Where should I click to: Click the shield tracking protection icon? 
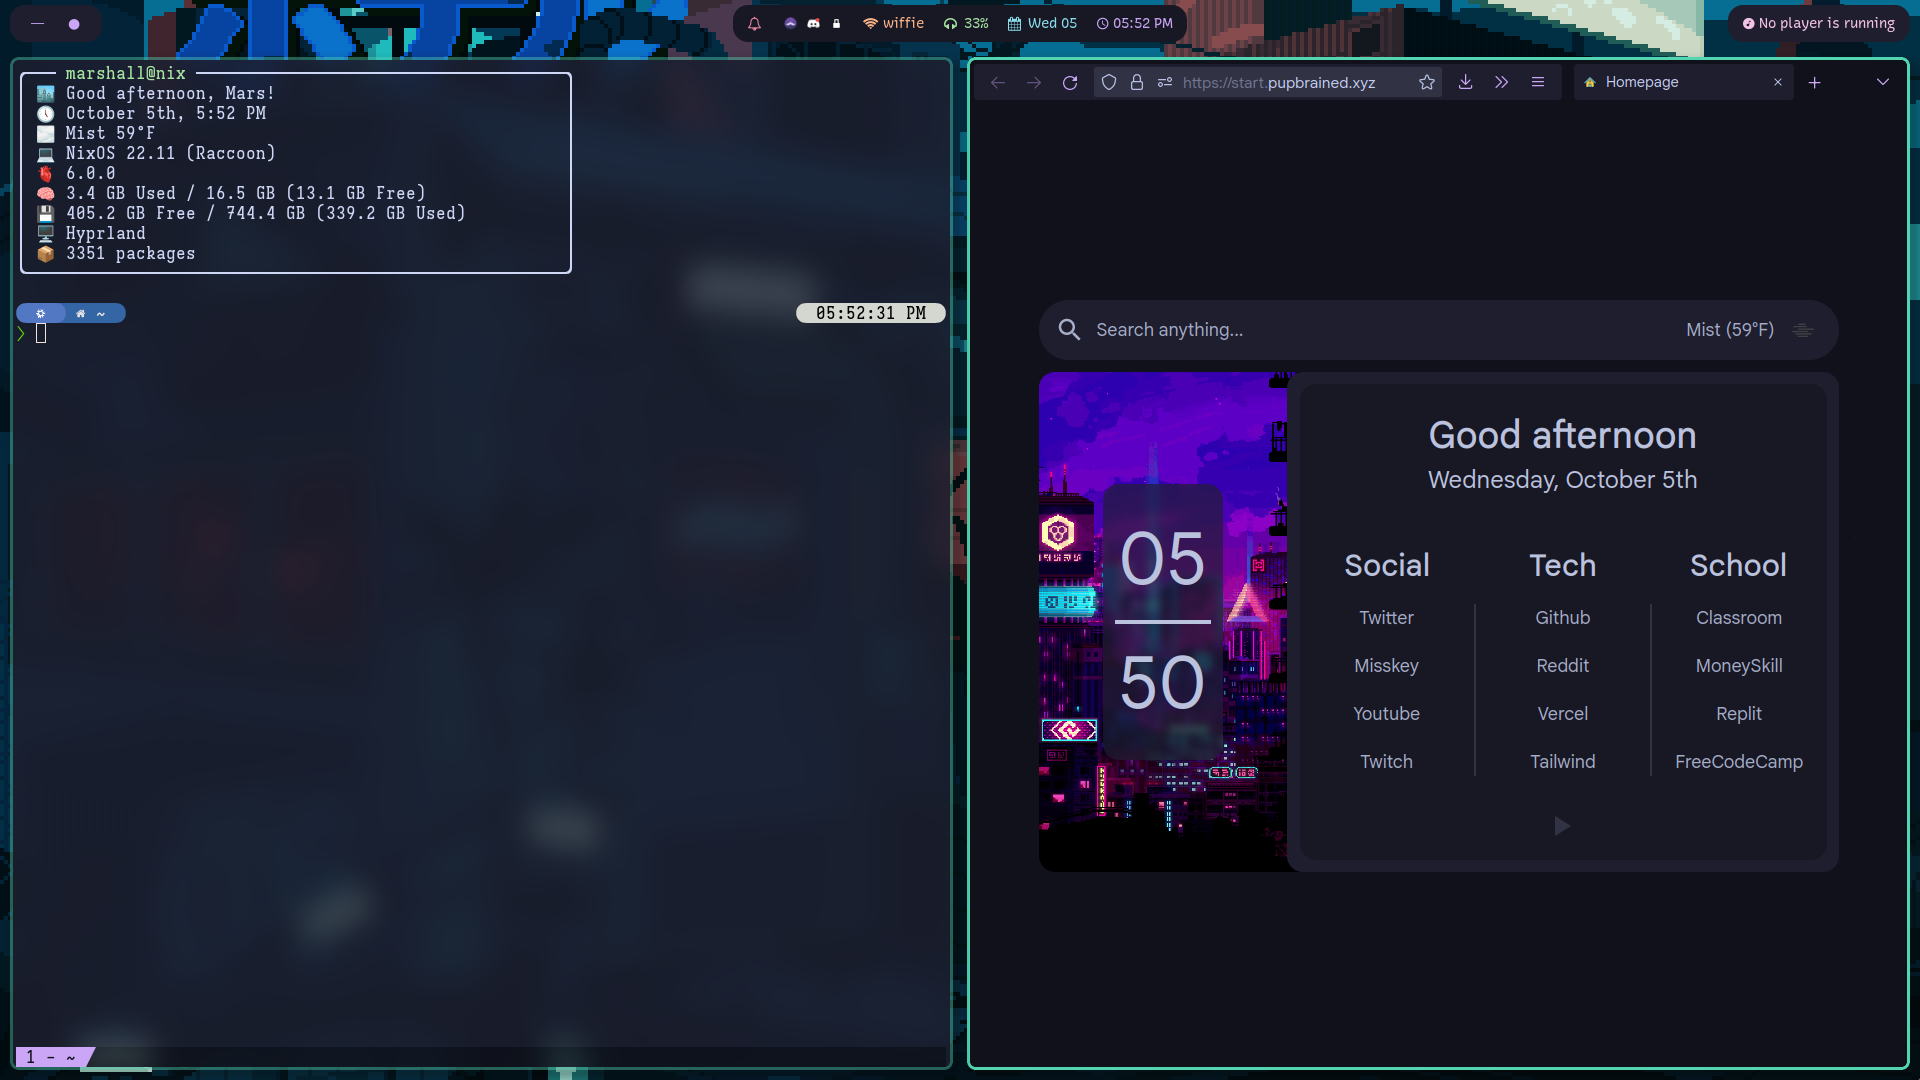(1108, 83)
